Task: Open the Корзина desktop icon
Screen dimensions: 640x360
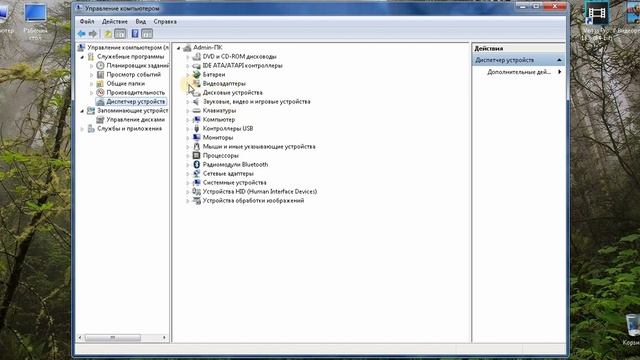Action: pos(632,329)
